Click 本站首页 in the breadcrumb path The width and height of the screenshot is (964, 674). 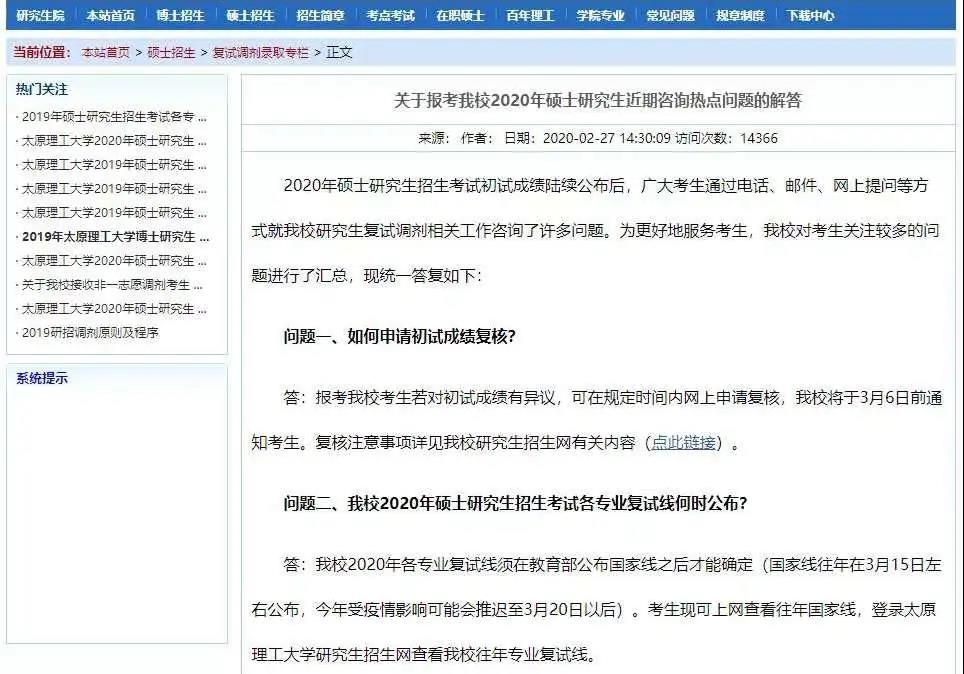coord(105,53)
